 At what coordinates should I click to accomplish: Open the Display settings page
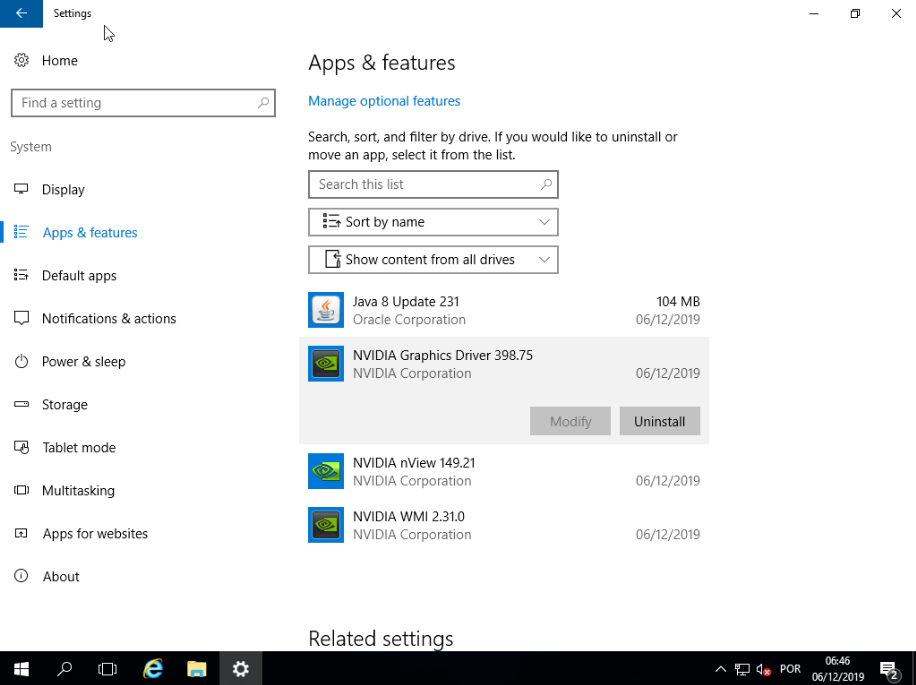(x=63, y=190)
